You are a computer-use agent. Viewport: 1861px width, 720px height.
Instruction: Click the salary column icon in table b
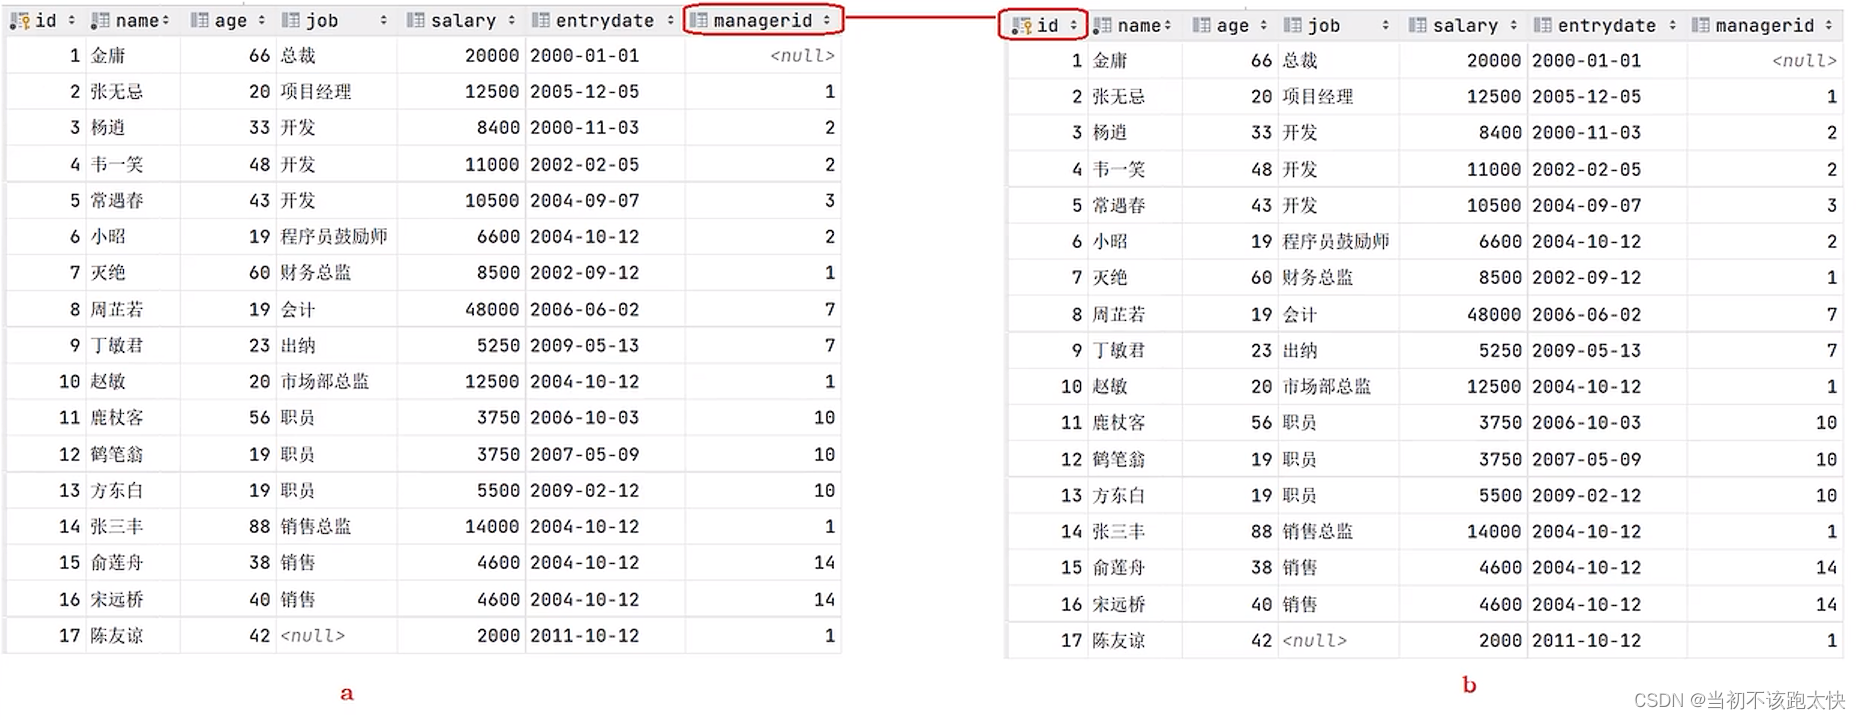pyautogui.click(x=1417, y=25)
